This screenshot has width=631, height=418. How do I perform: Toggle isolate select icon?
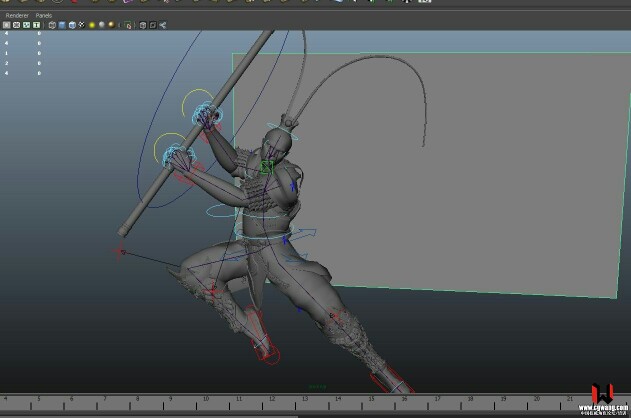pyautogui.click(x=128, y=25)
